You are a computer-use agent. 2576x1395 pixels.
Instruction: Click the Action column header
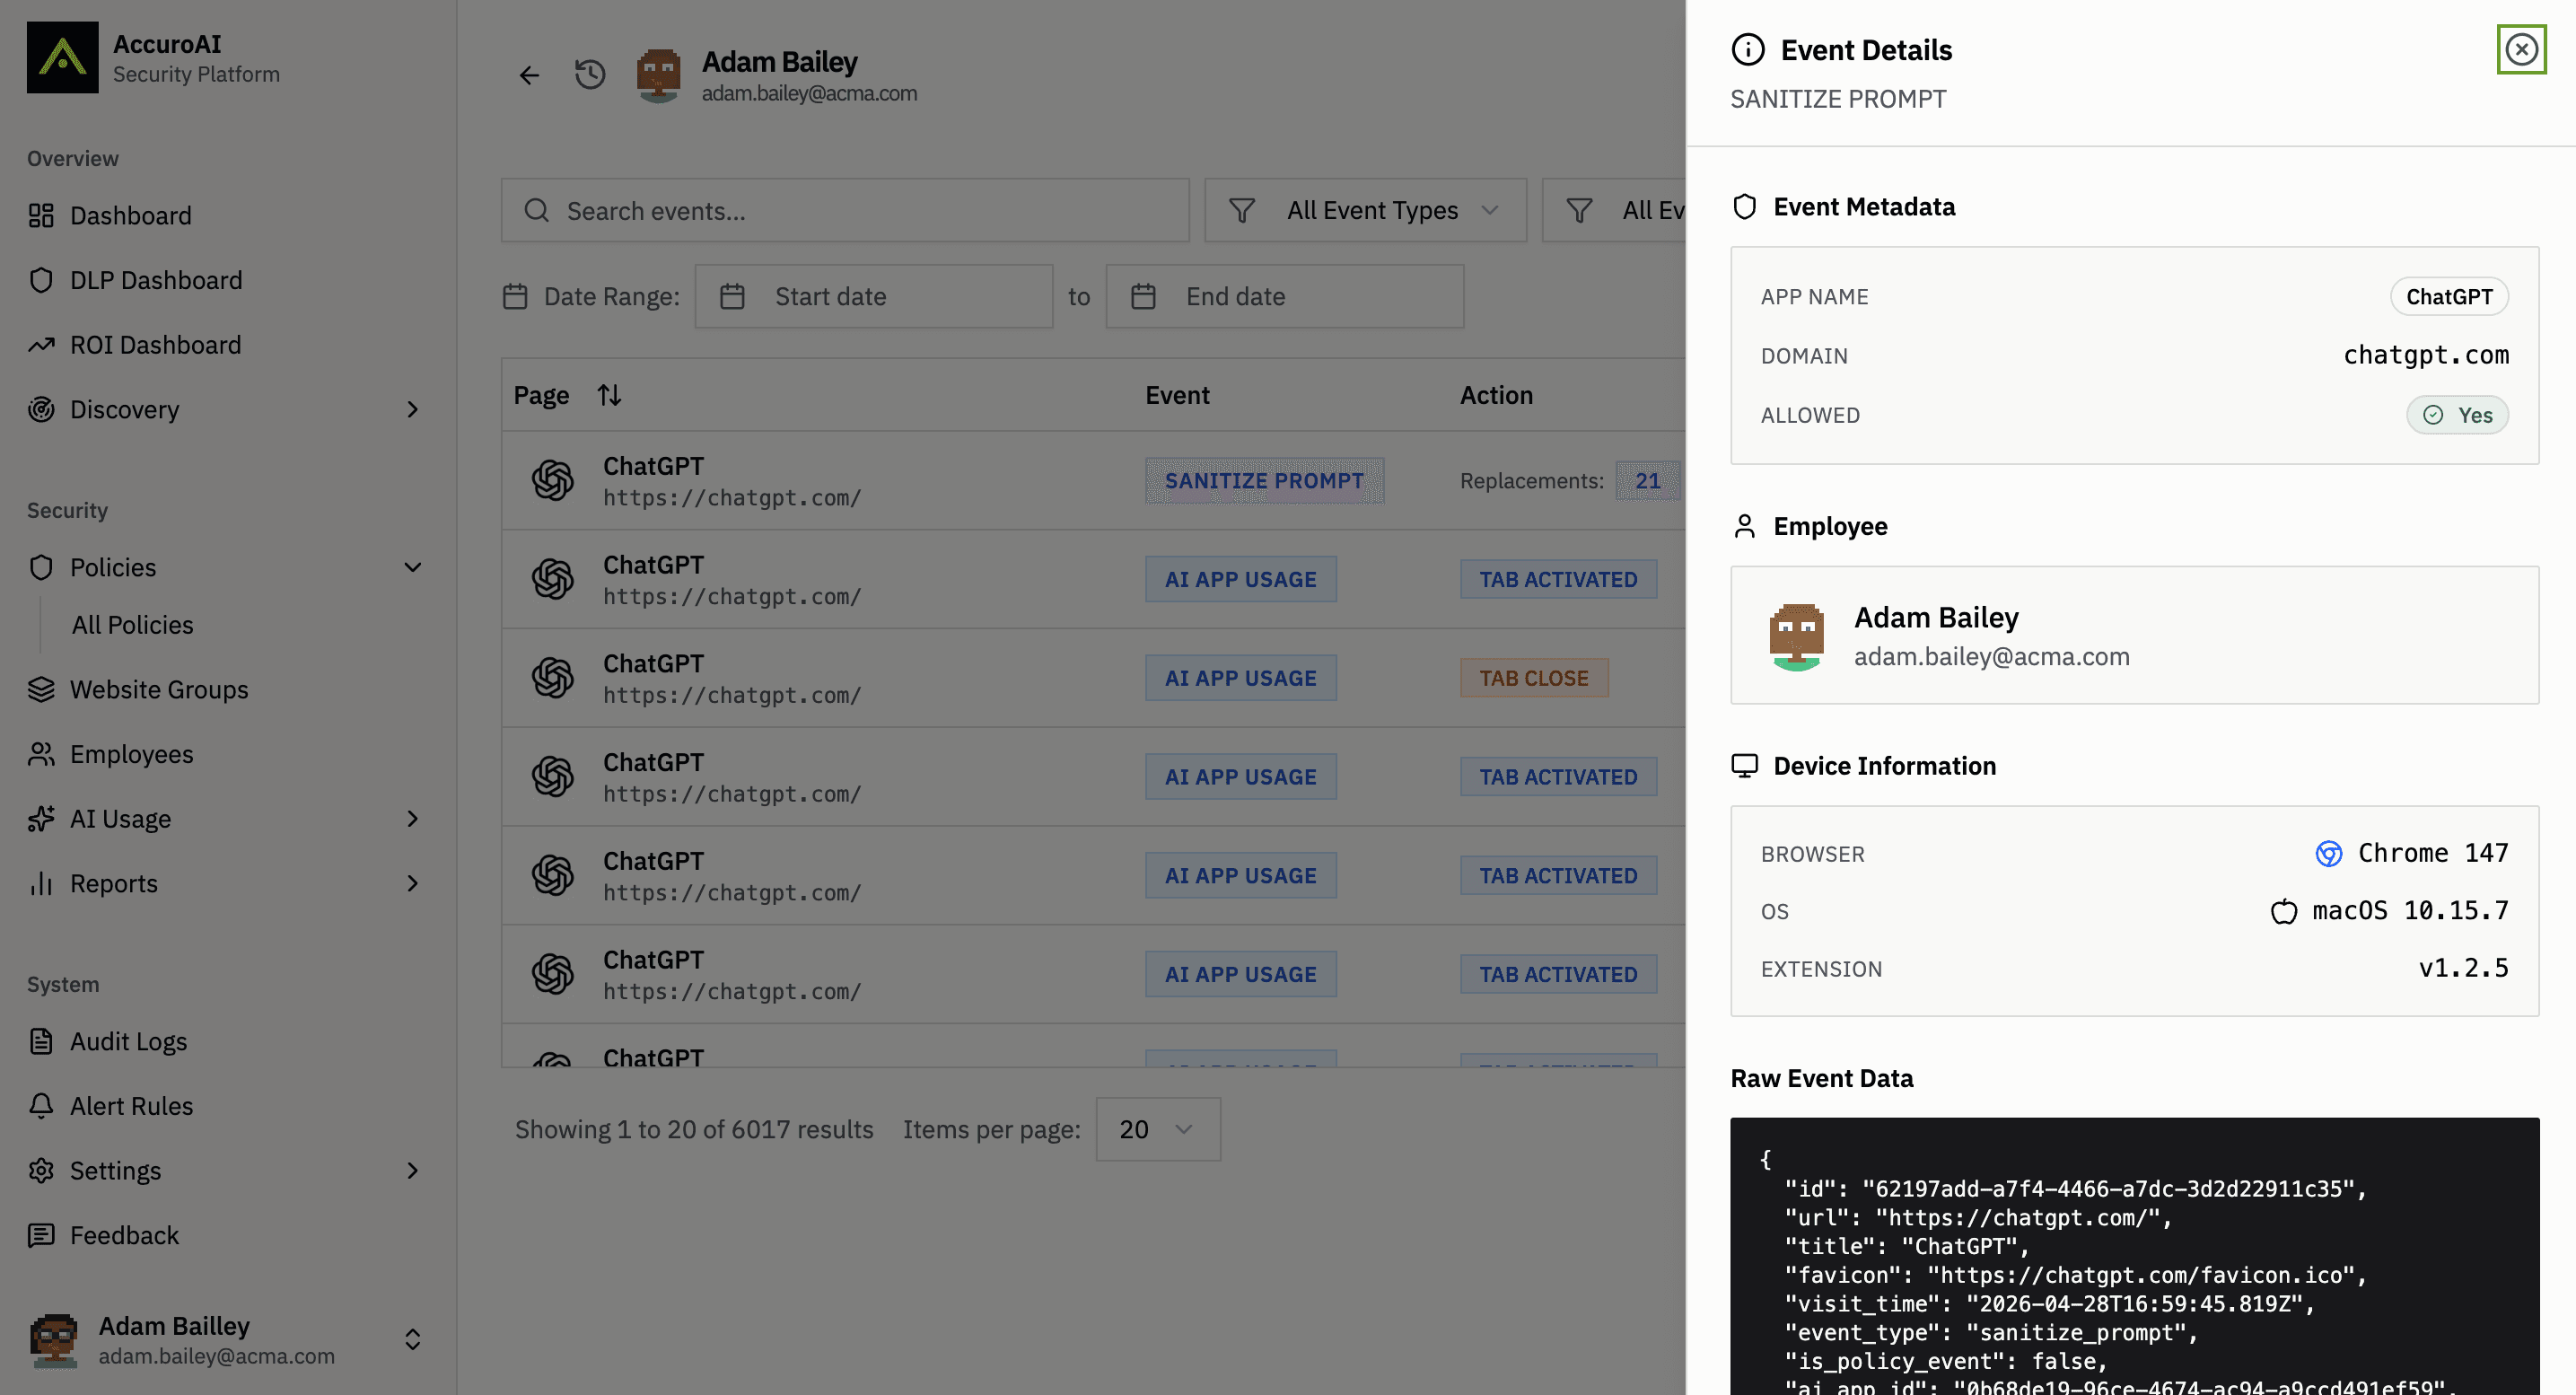tap(1496, 396)
